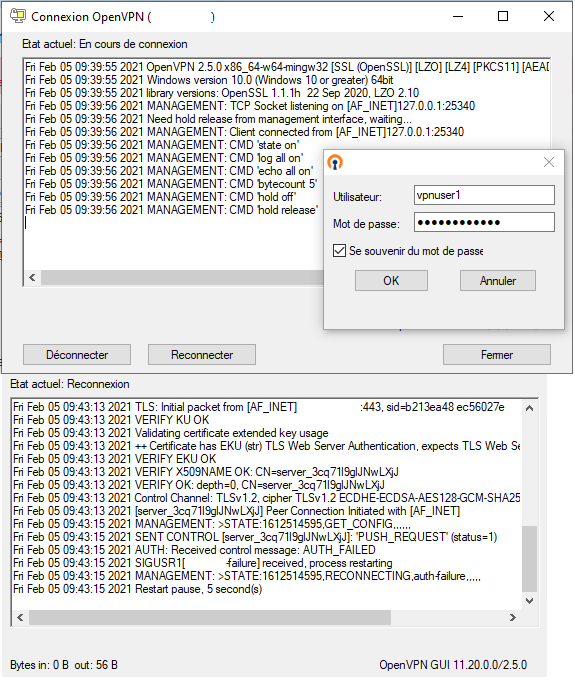Viewport: 575px width, 689px height.
Task: Click log line "CMD 'hold release'"
Action: 172,210
